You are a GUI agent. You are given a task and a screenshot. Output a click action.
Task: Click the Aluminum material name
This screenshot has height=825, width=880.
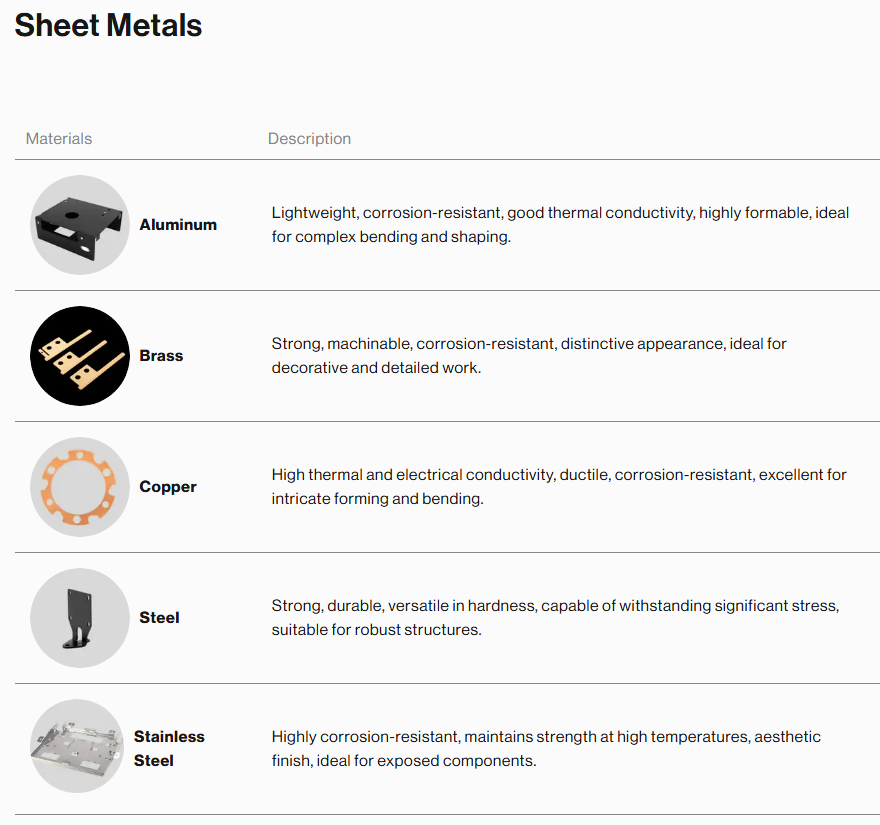tap(178, 225)
